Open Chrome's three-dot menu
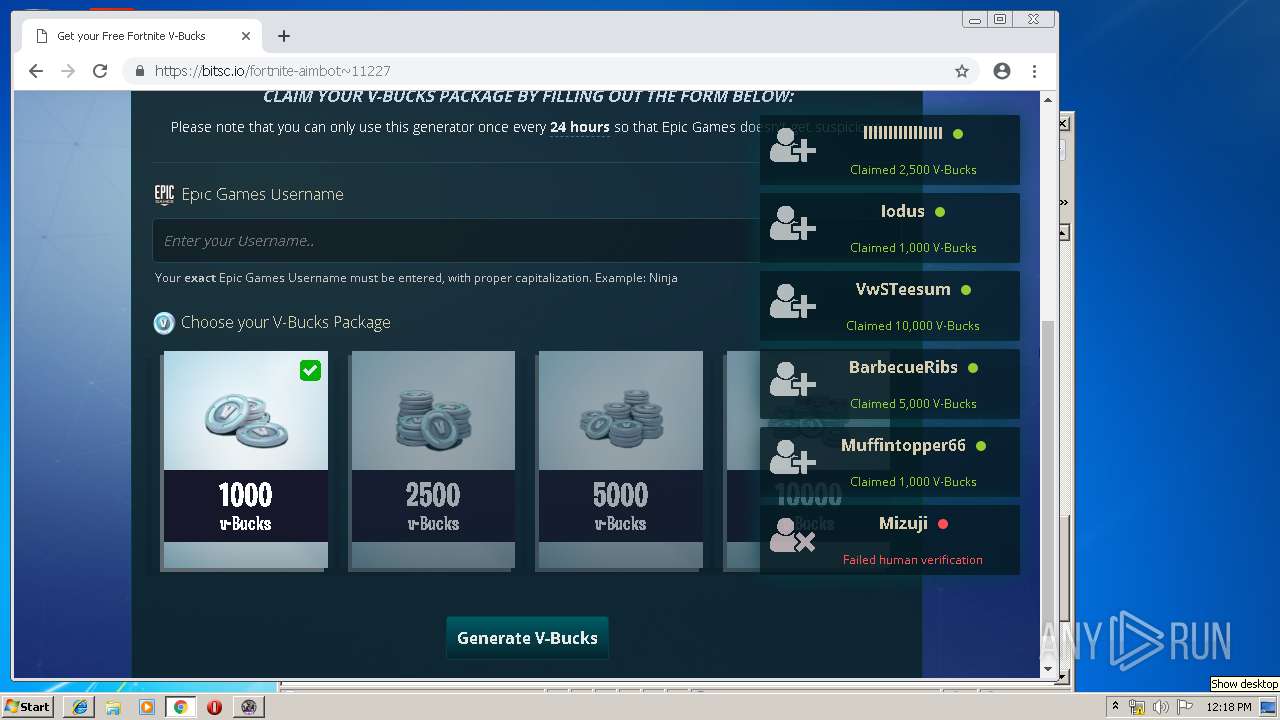 tap(1035, 71)
